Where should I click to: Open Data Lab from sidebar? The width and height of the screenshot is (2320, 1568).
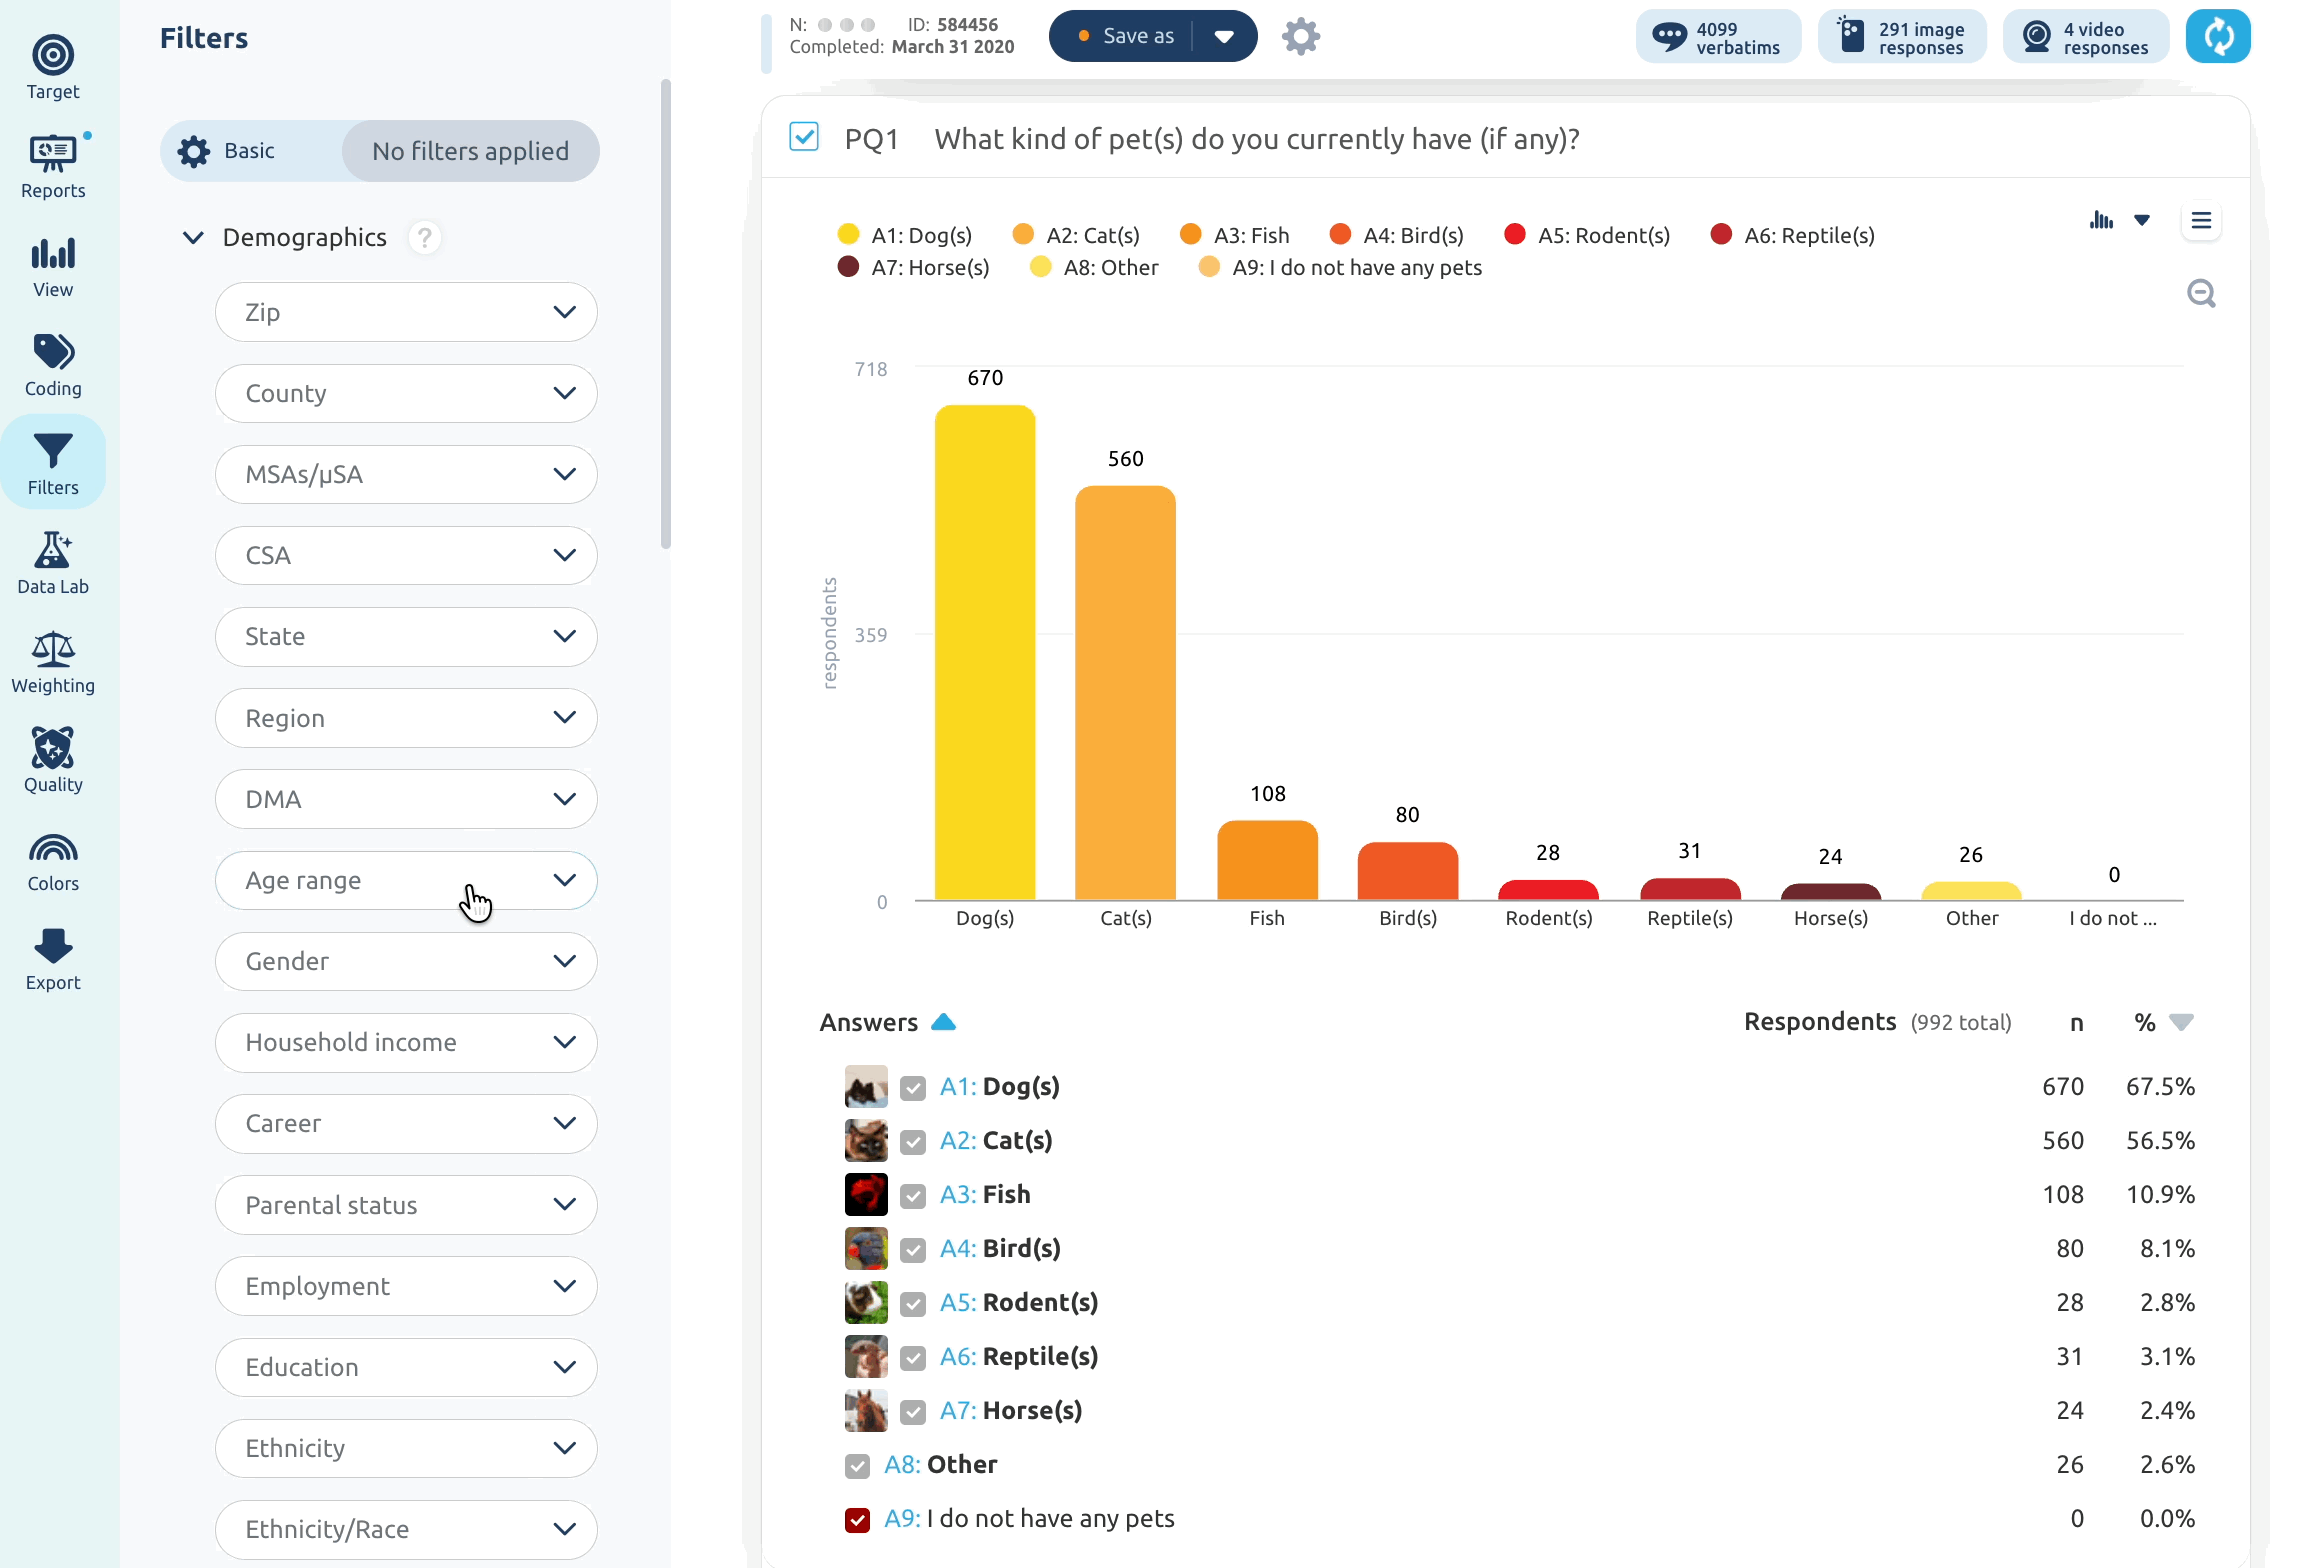(x=53, y=562)
